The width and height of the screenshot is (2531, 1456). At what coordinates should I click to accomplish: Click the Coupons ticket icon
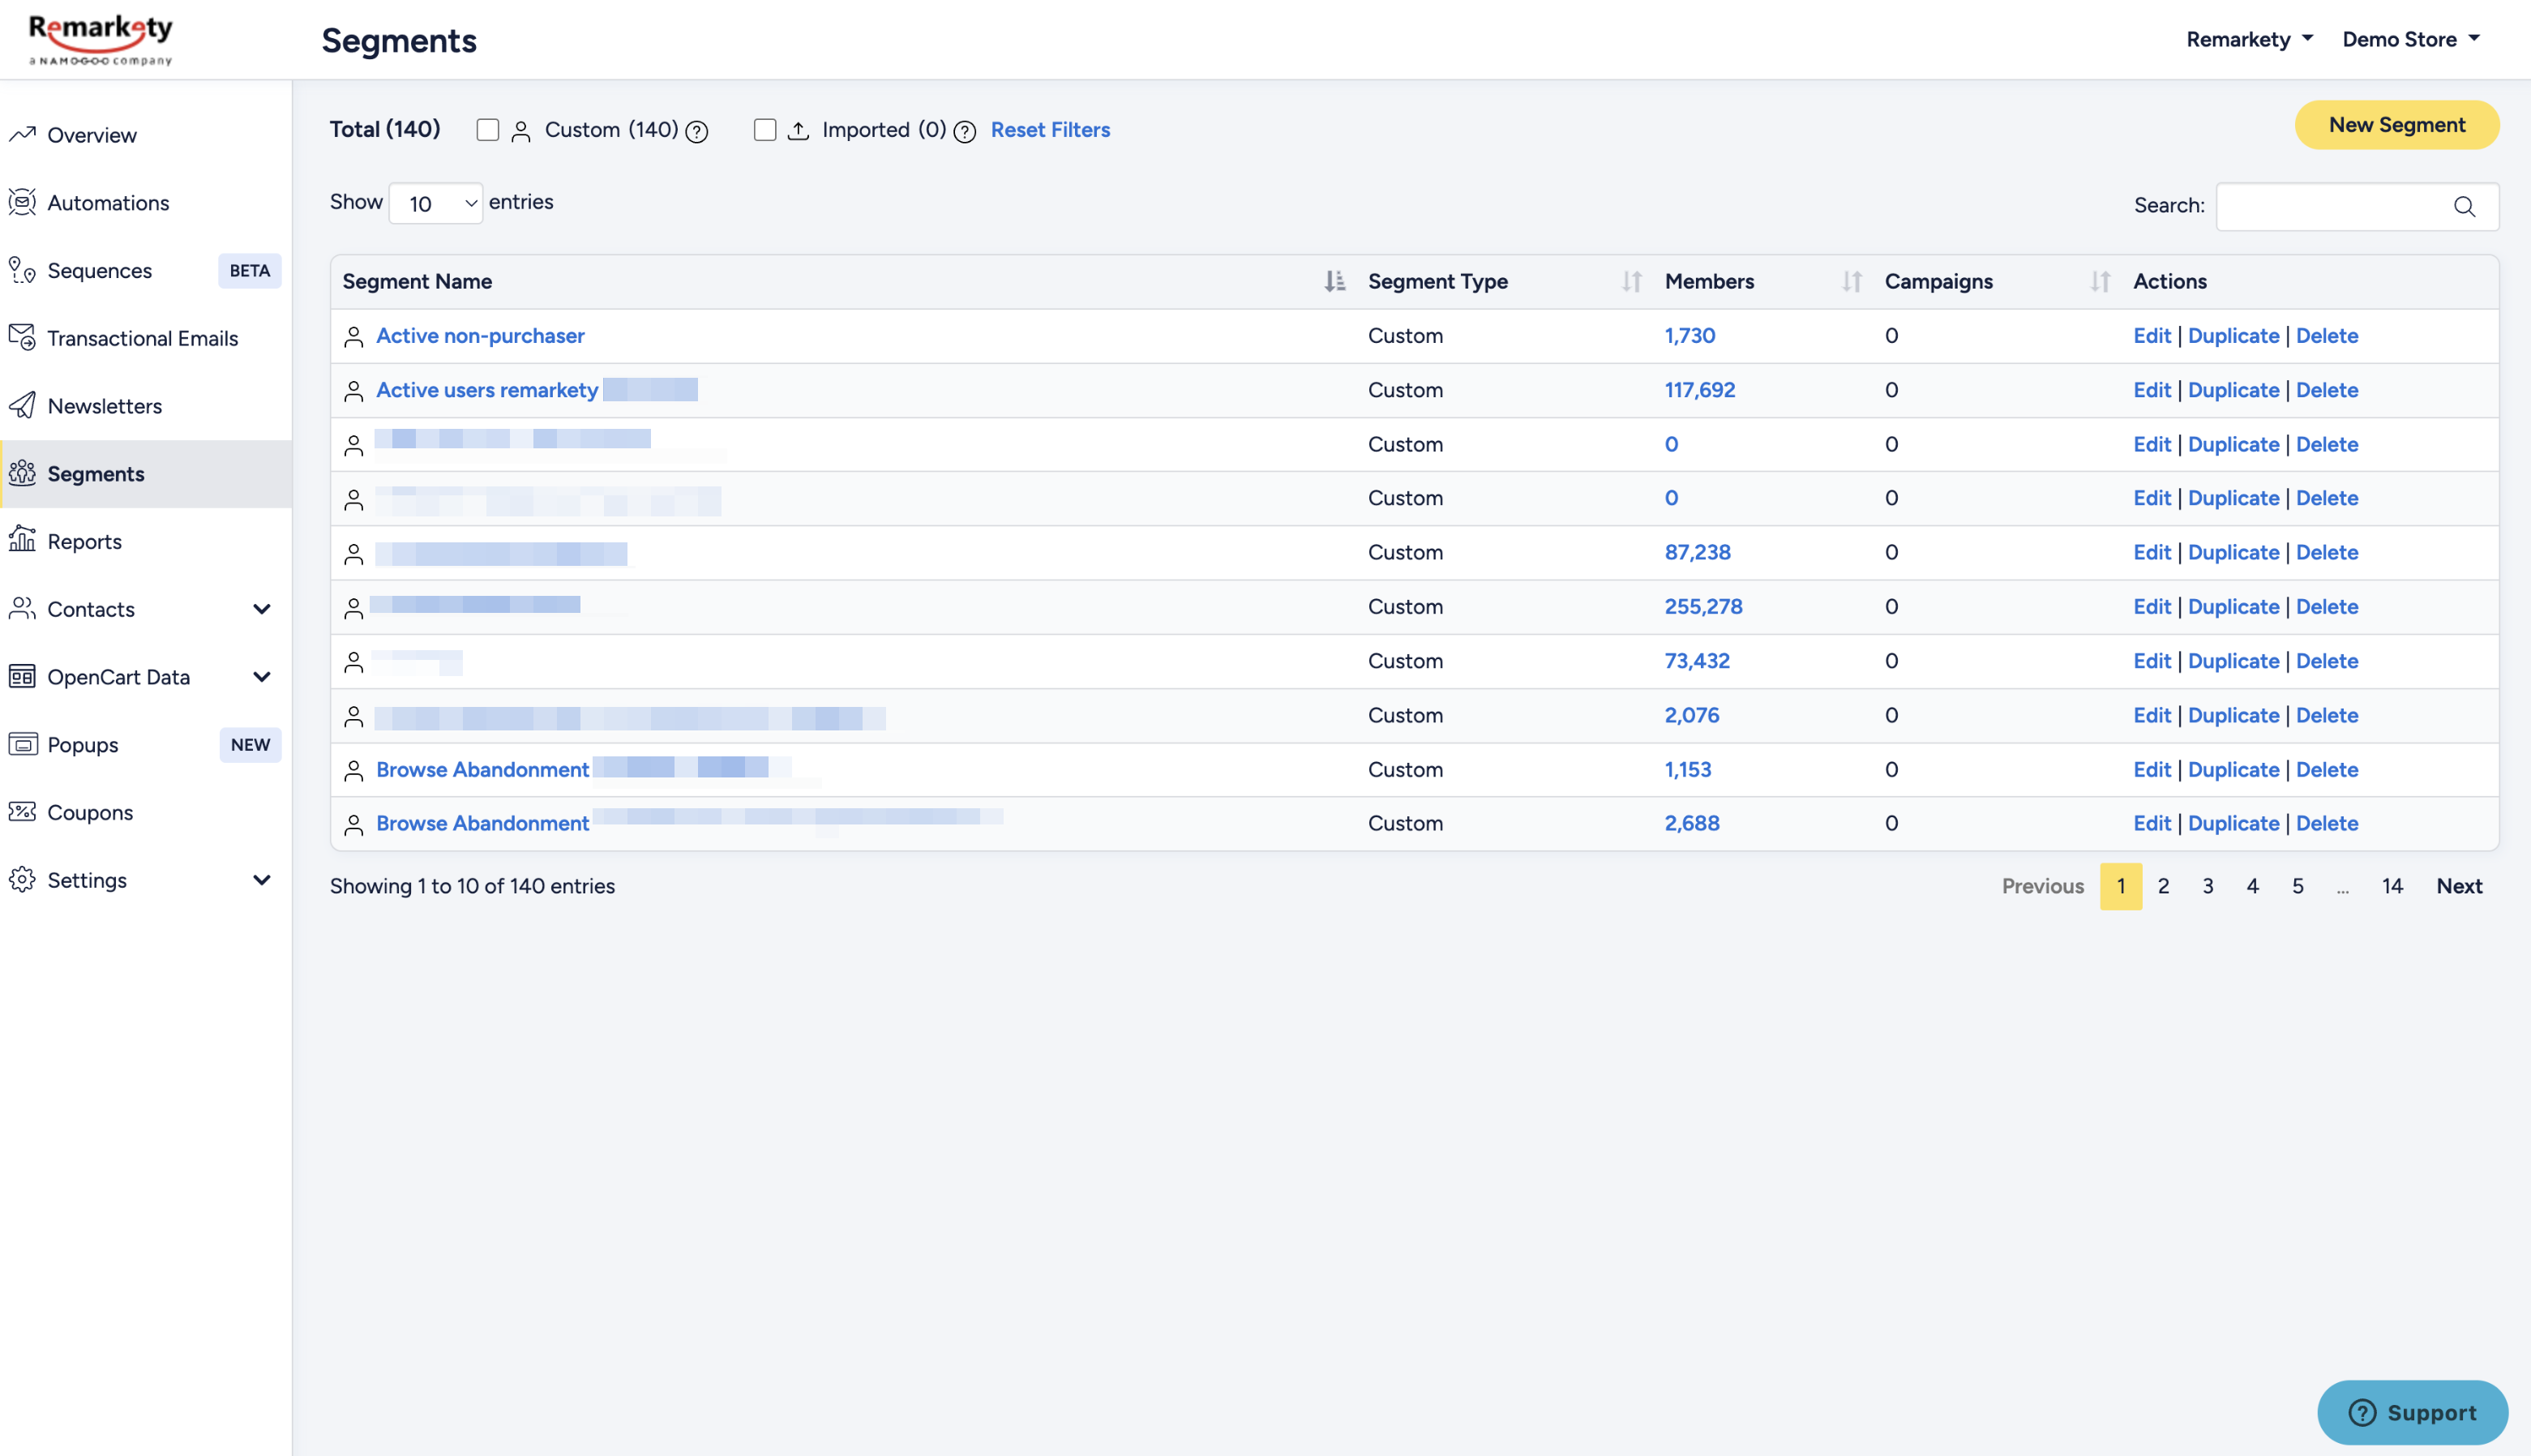tap(22, 811)
